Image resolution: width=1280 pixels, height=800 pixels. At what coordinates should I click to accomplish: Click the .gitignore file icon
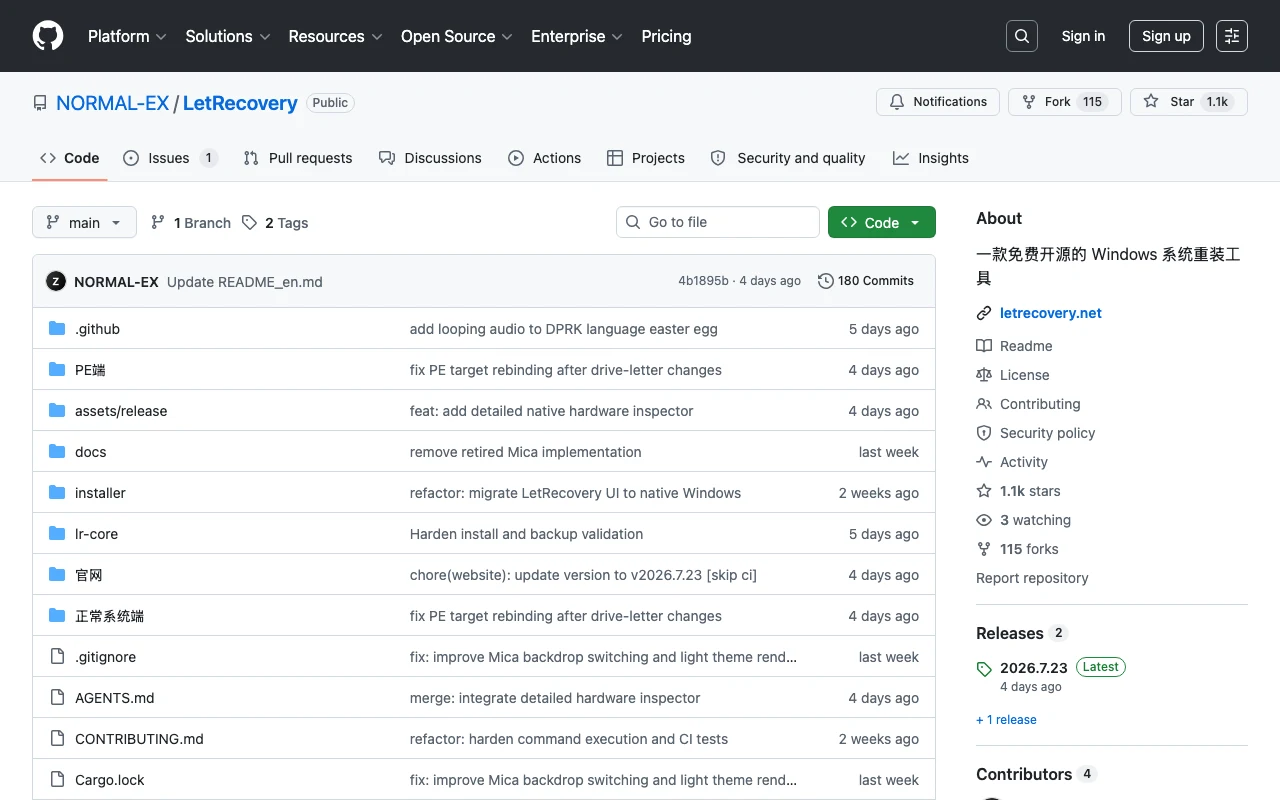[57, 656]
